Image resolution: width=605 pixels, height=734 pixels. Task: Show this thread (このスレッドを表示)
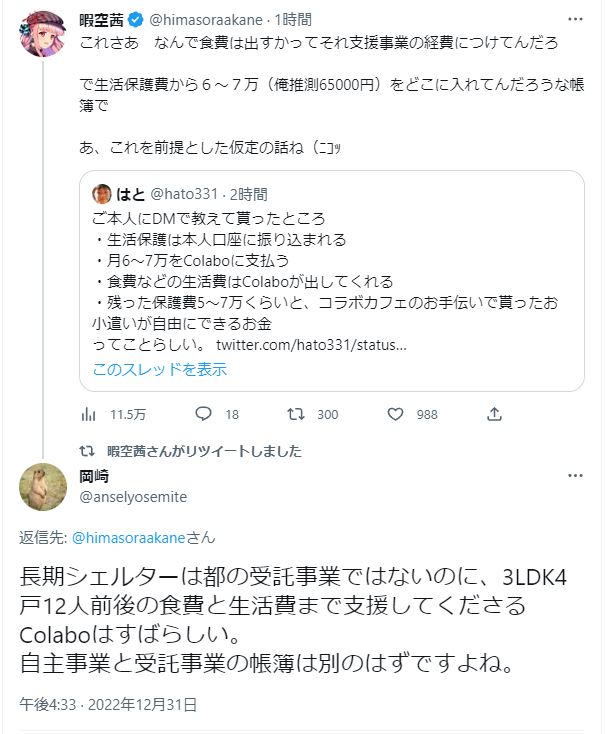pos(160,369)
